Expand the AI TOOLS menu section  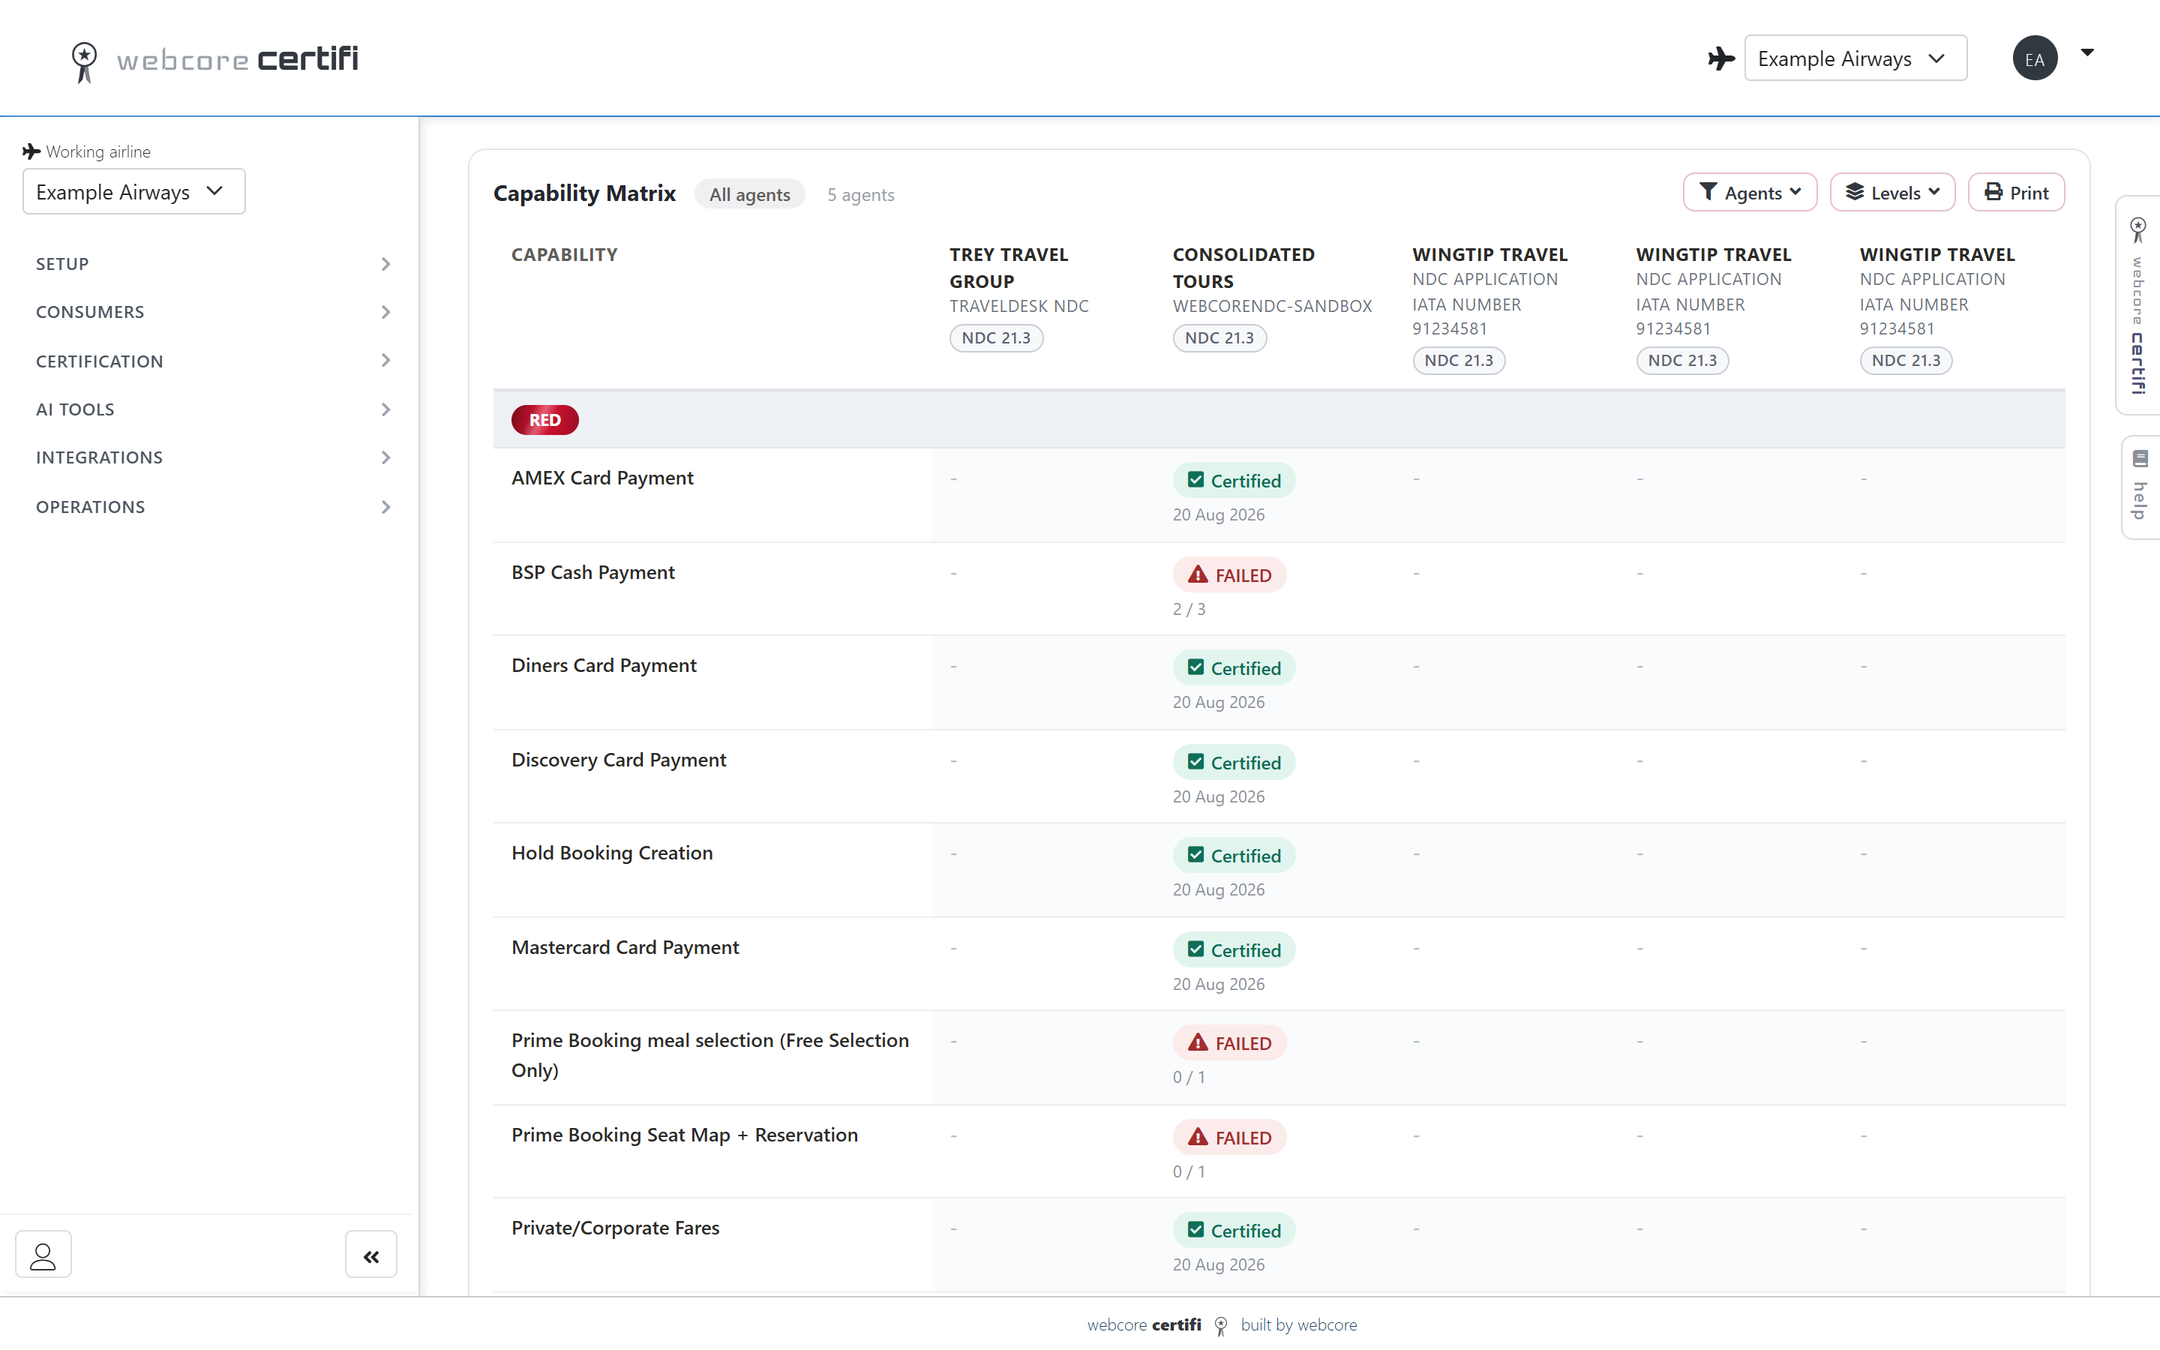[x=212, y=409]
